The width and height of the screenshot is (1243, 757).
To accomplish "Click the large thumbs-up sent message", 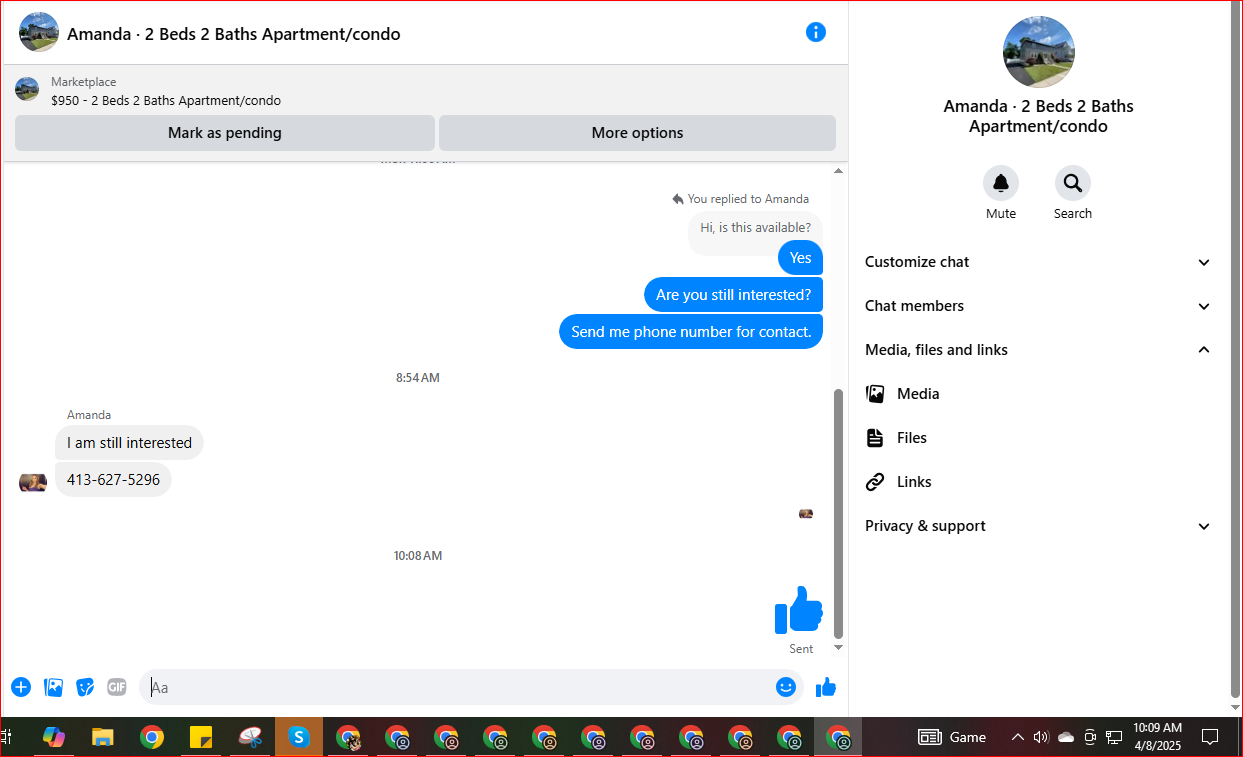I will click(x=799, y=610).
